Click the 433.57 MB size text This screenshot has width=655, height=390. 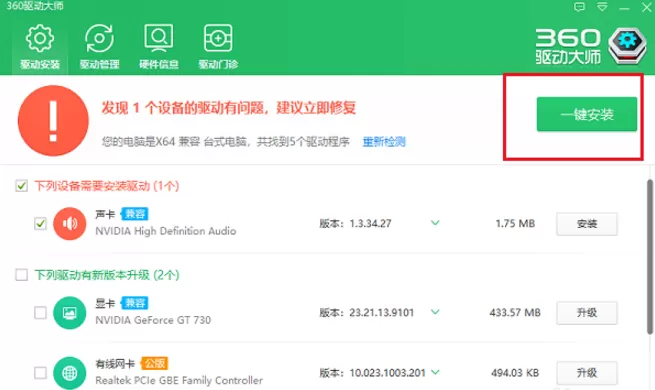coord(515,313)
